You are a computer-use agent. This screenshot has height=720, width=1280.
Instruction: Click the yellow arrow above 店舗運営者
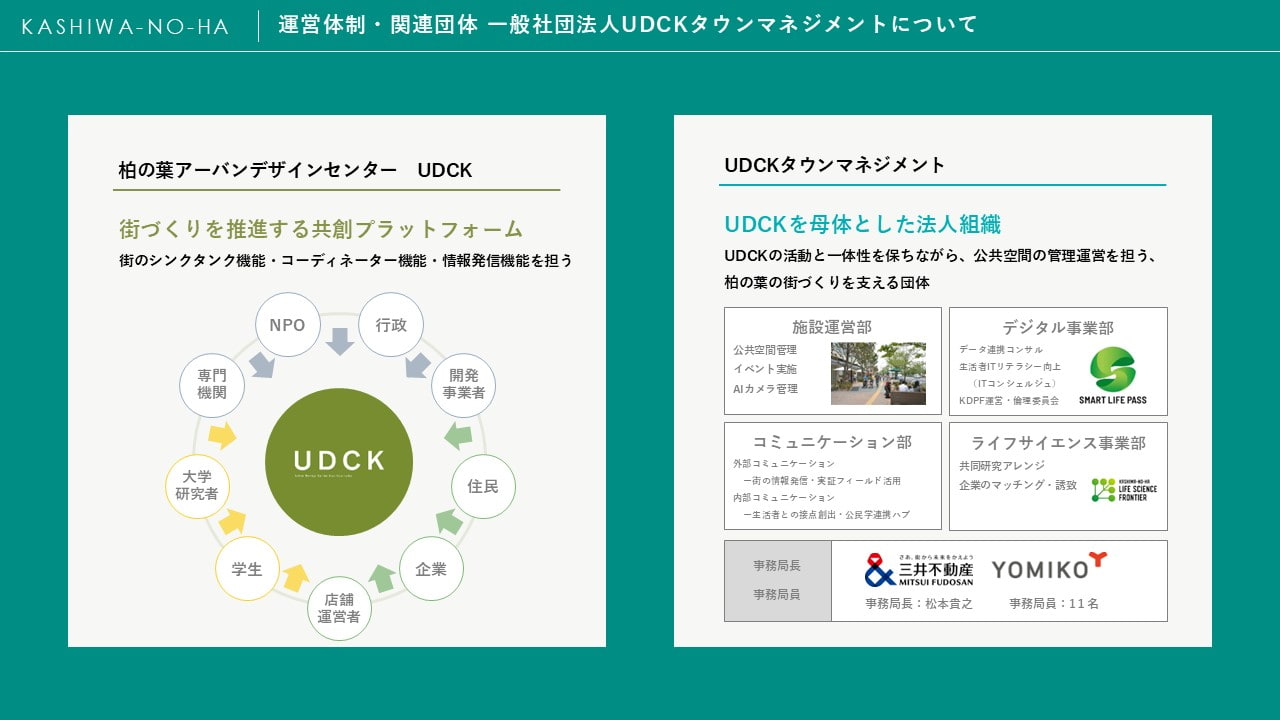296,577
